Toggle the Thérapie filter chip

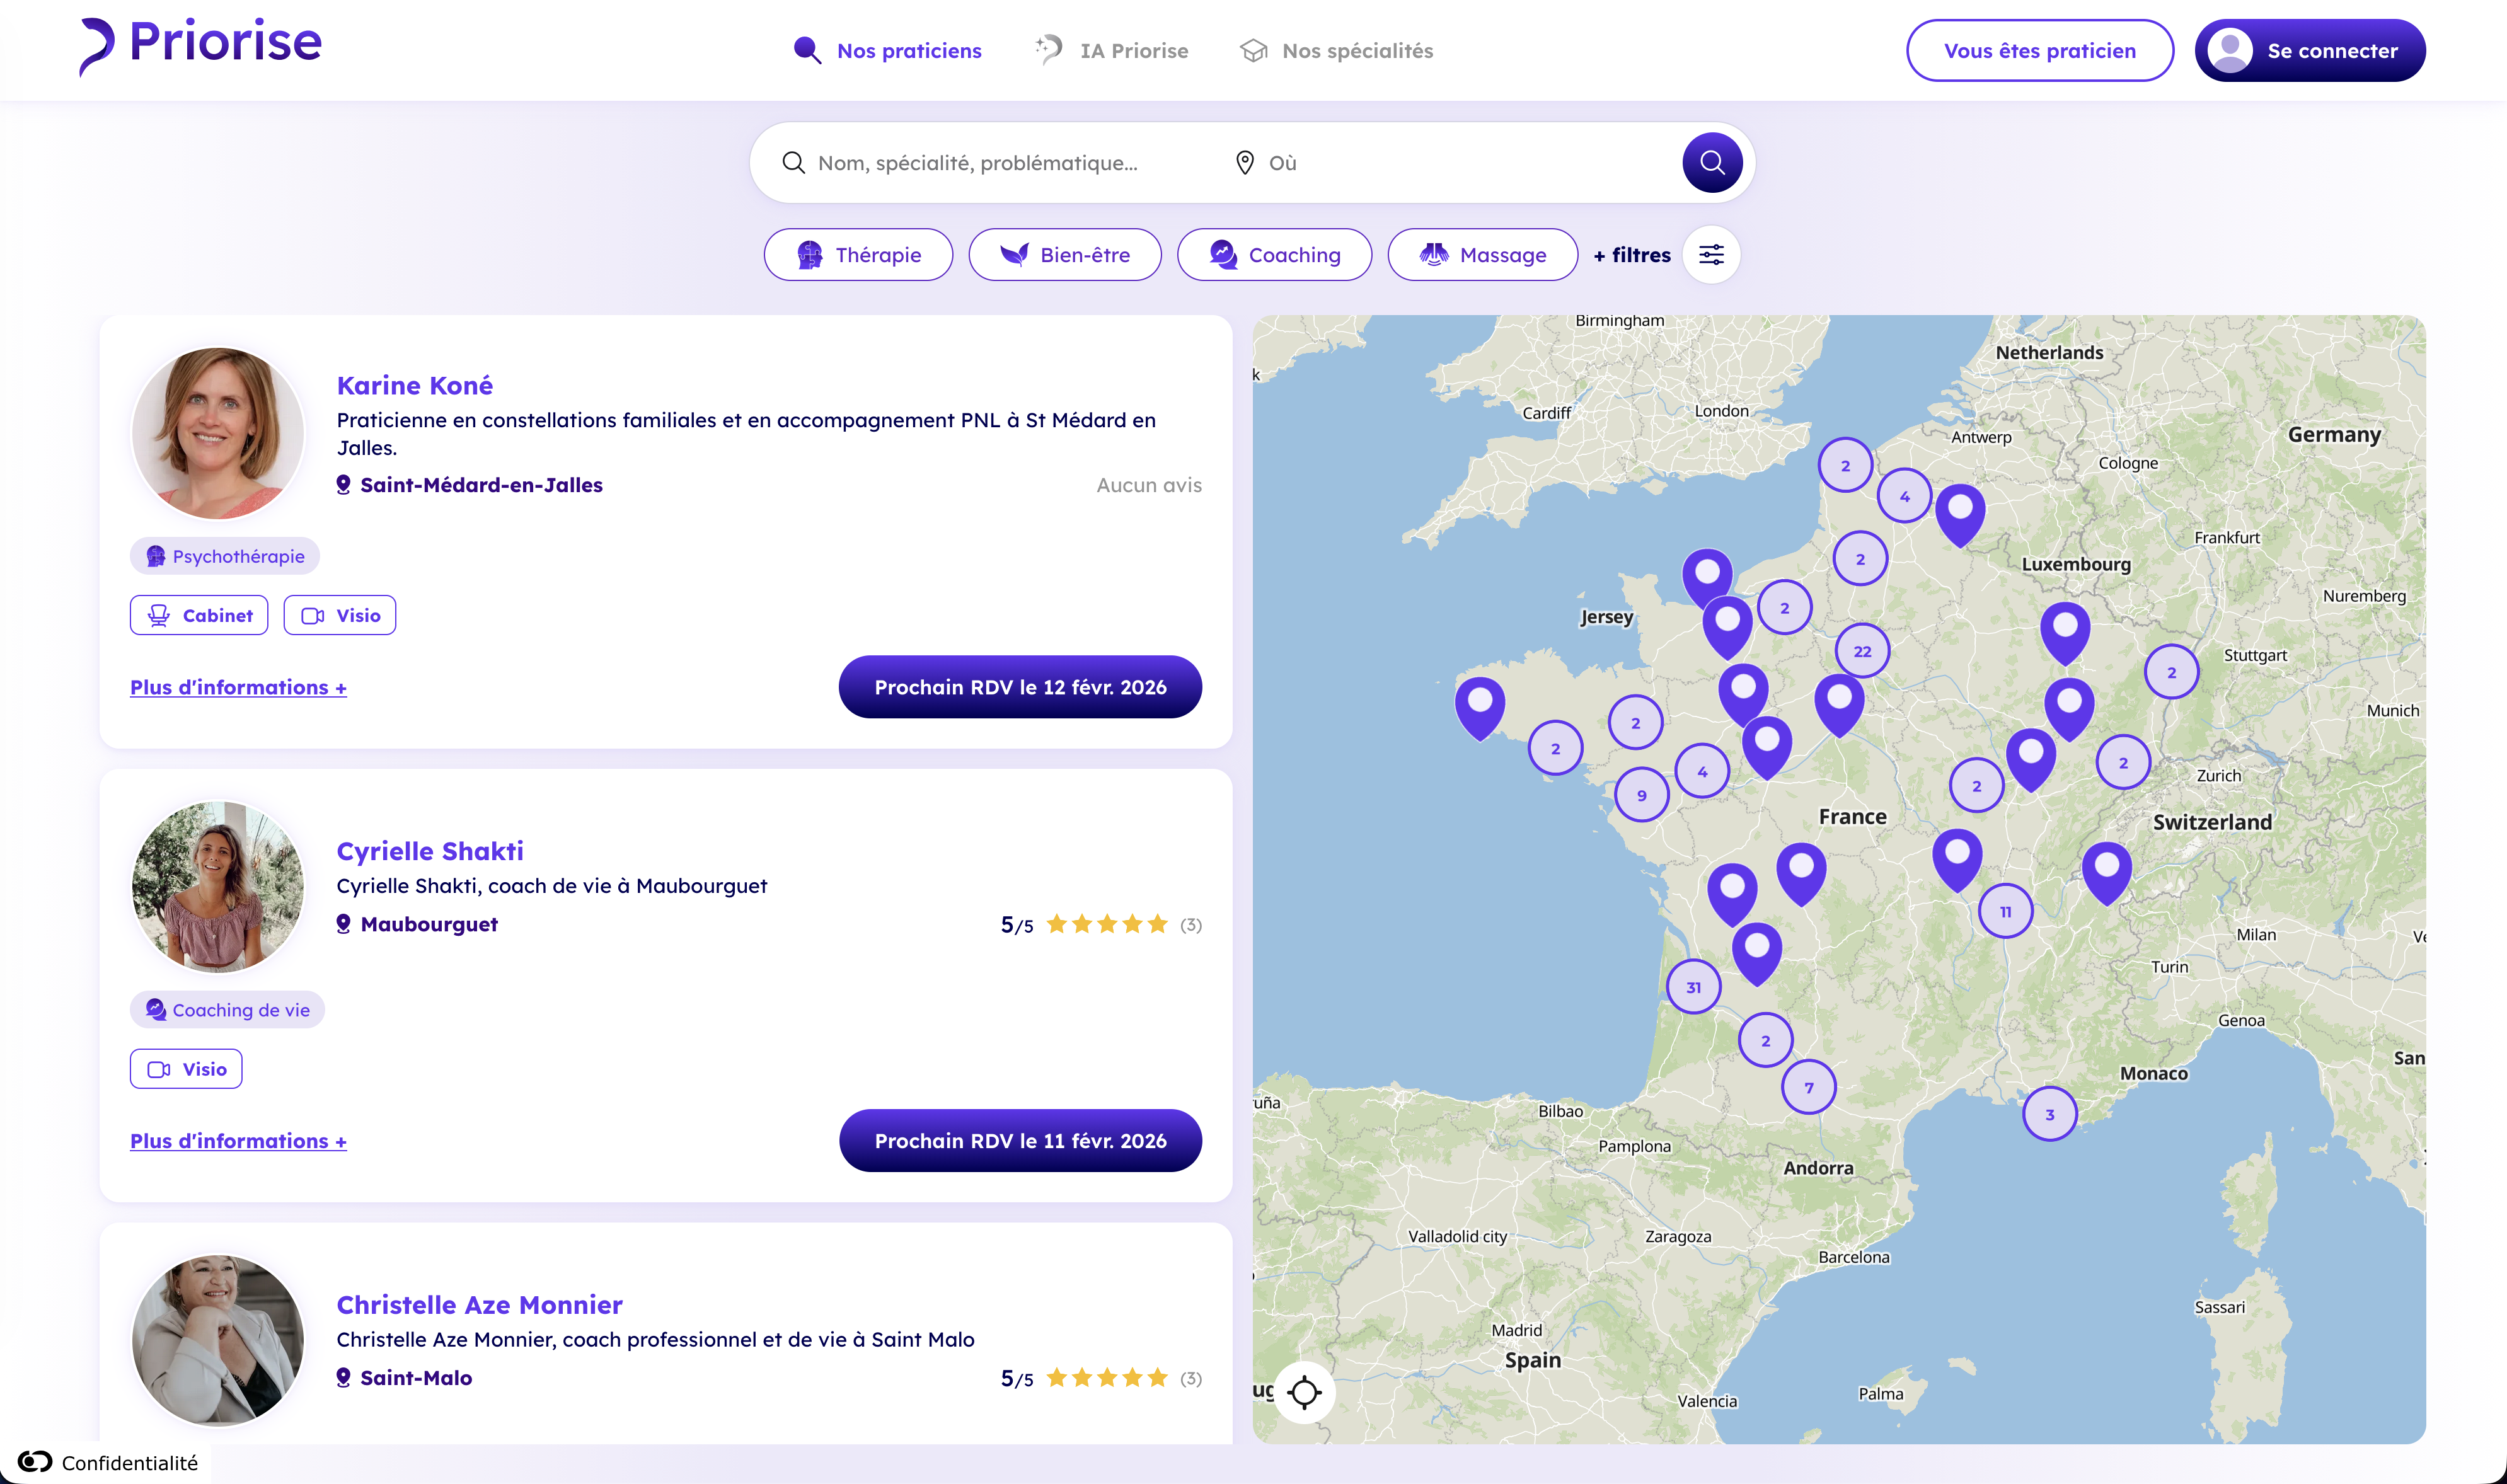pyautogui.click(x=858, y=255)
